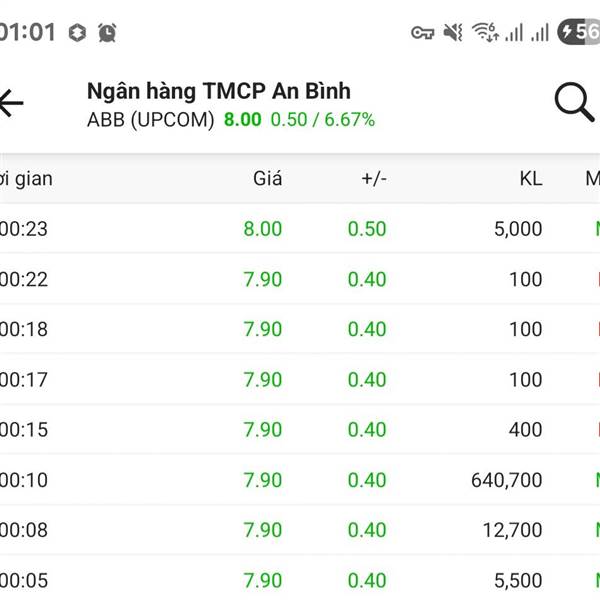Tap the time column header ending in gian
Viewport: 600px width, 600px height.
tap(26, 179)
